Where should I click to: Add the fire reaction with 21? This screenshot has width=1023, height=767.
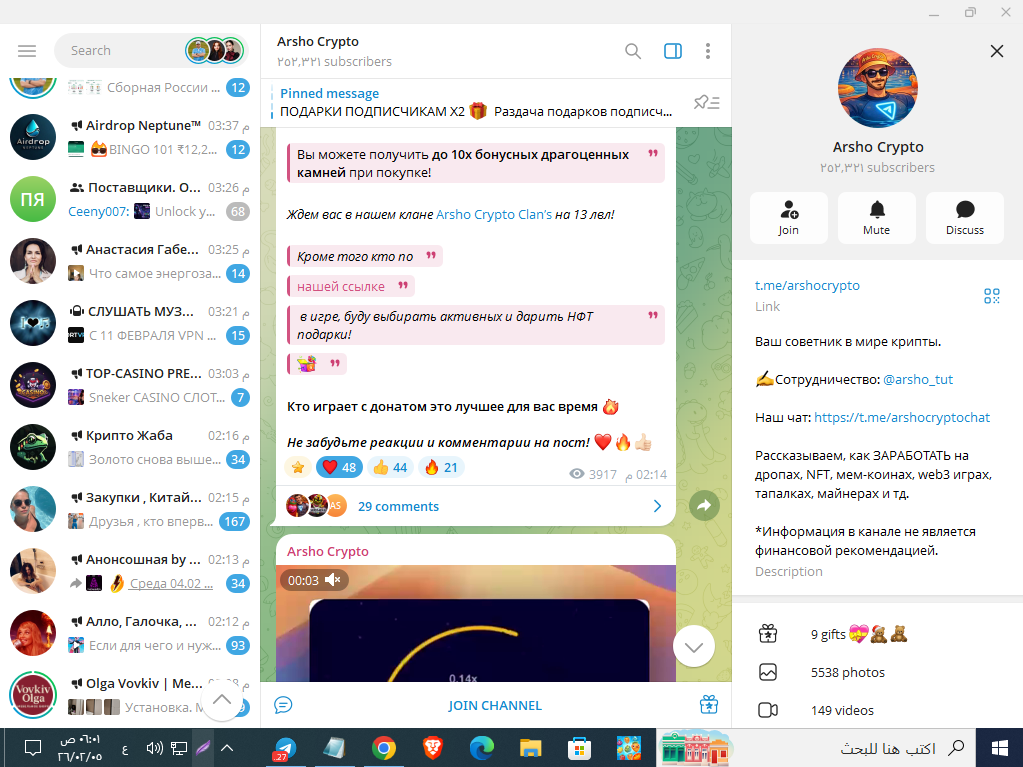441,467
